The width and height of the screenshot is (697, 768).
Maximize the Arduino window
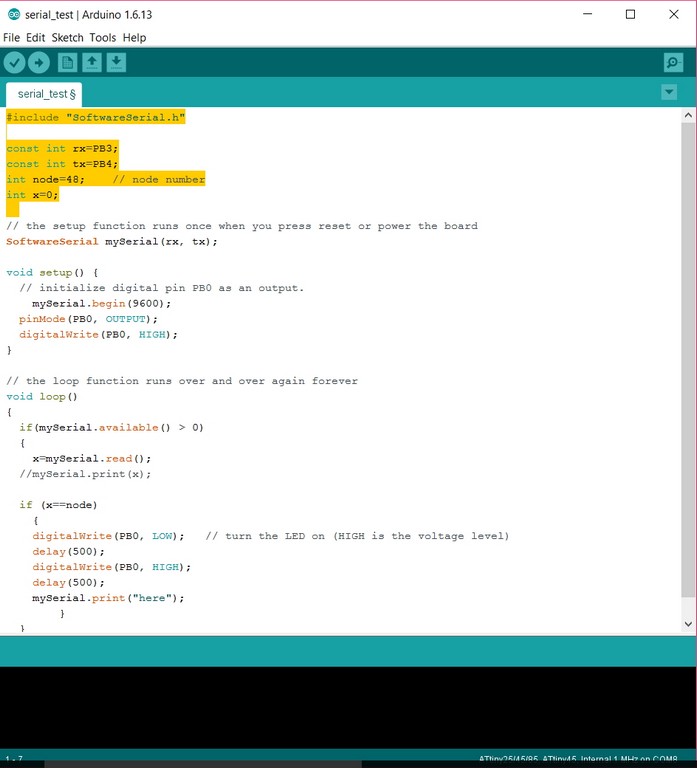coord(630,14)
